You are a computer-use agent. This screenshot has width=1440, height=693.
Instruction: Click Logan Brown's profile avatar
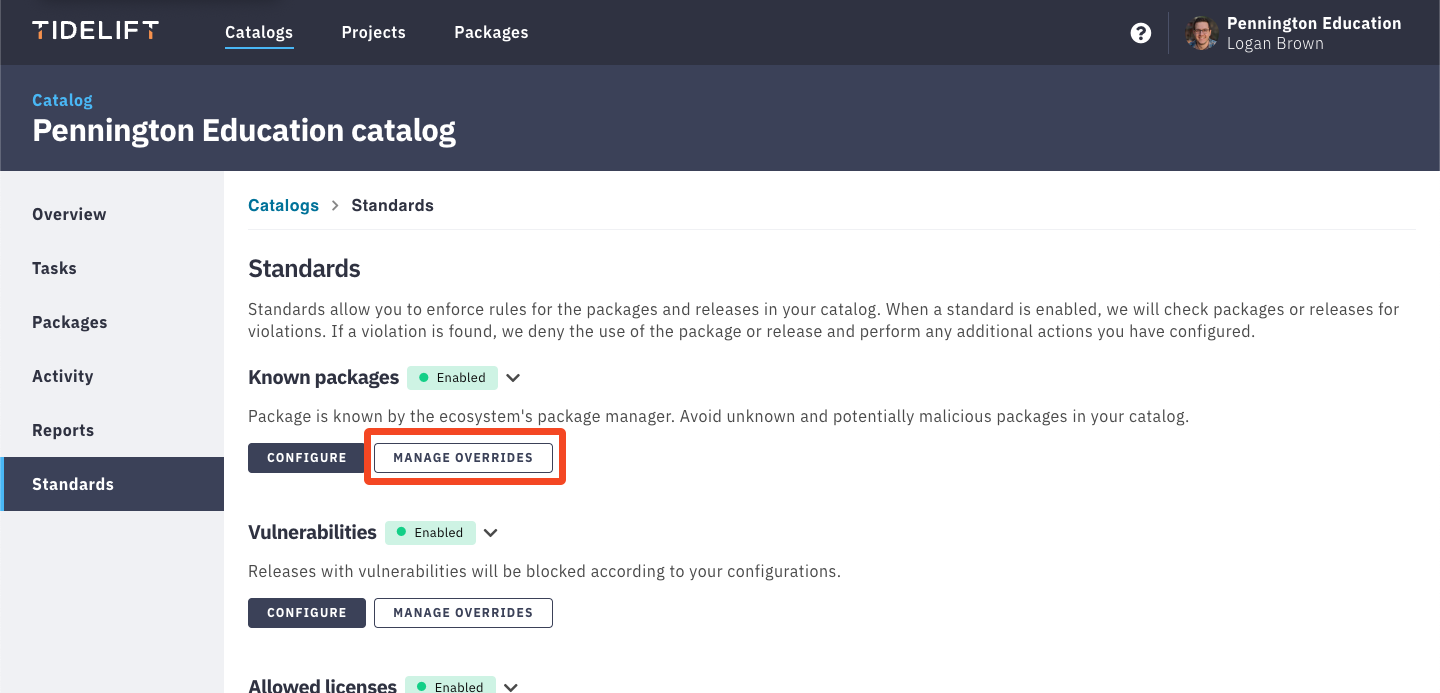(1201, 33)
